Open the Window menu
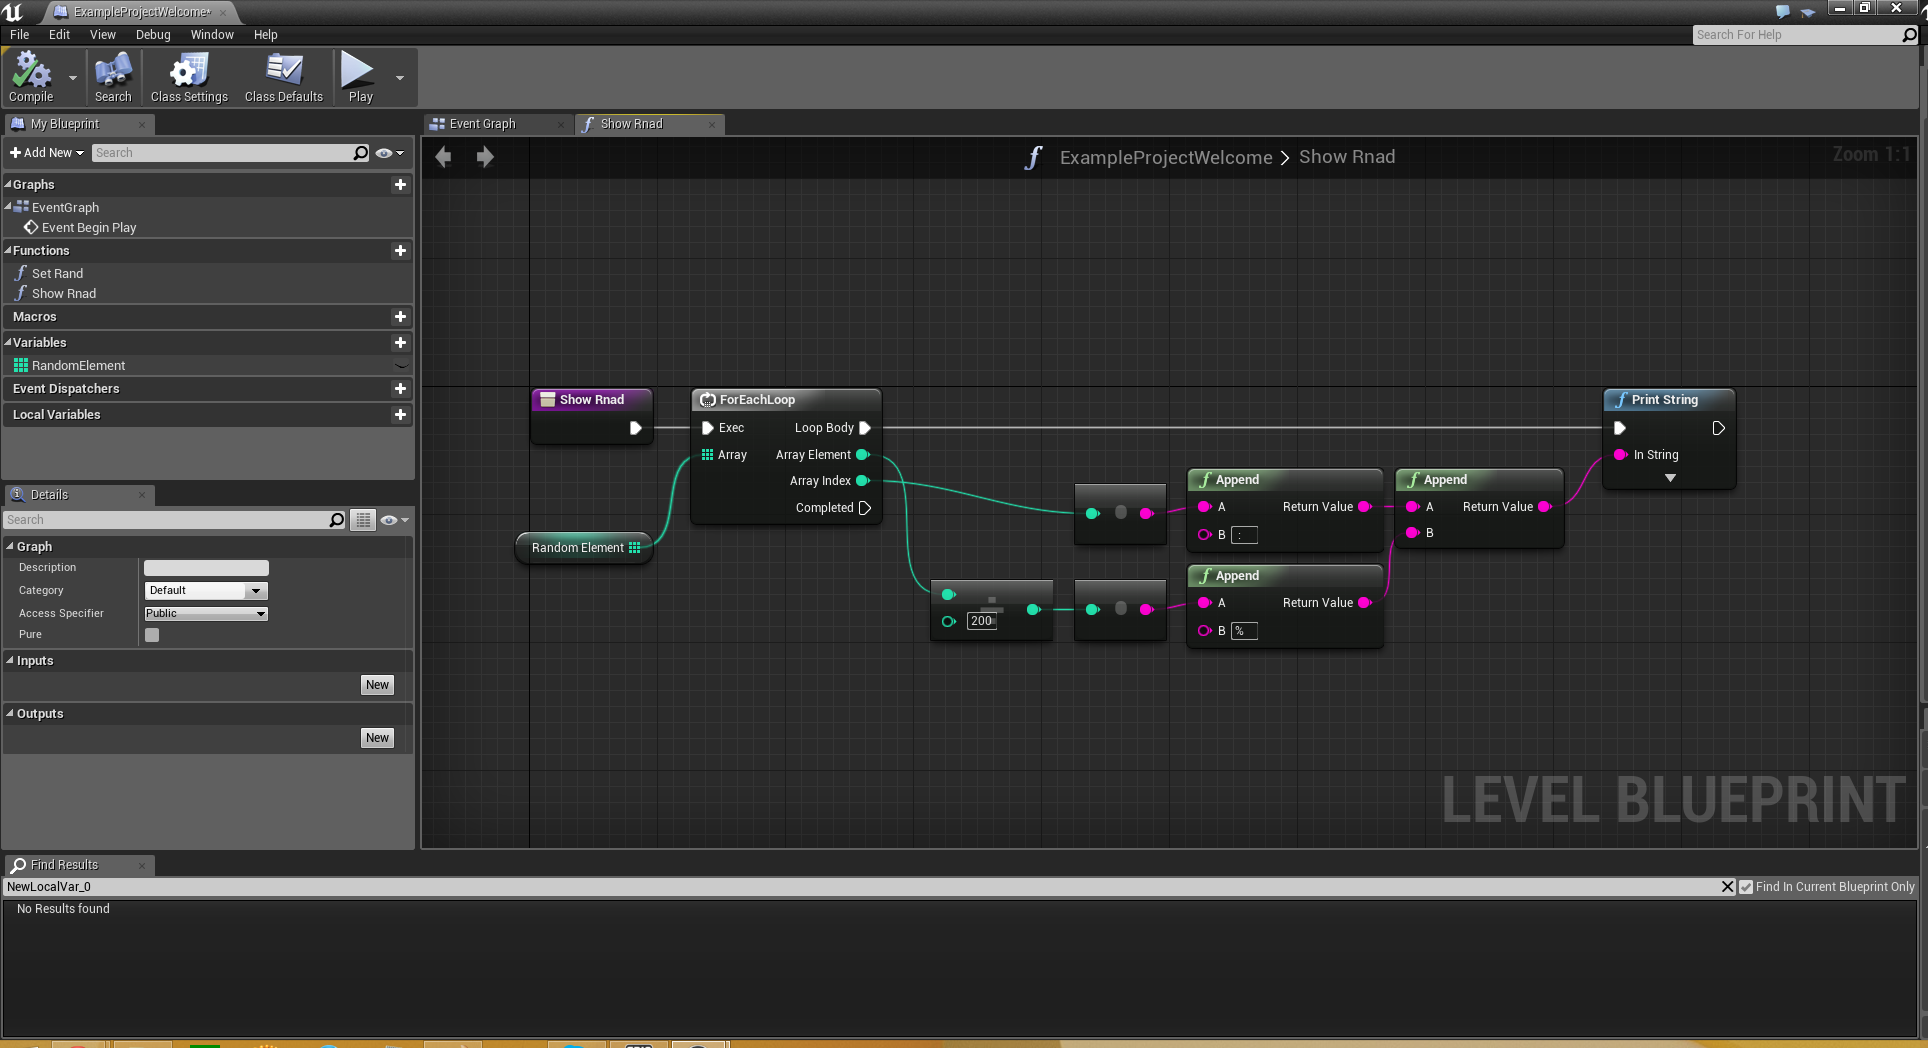1928x1048 pixels. tap(212, 34)
